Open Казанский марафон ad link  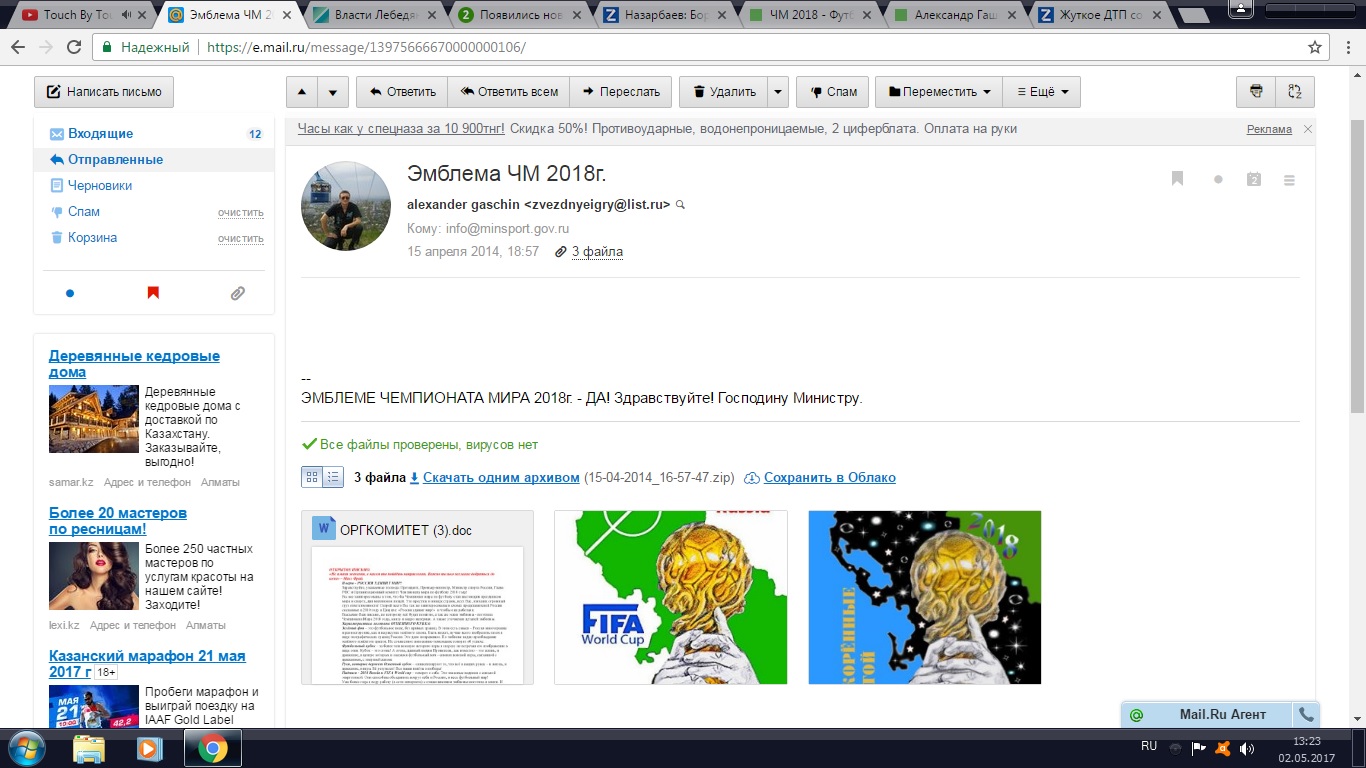(147, 664)
